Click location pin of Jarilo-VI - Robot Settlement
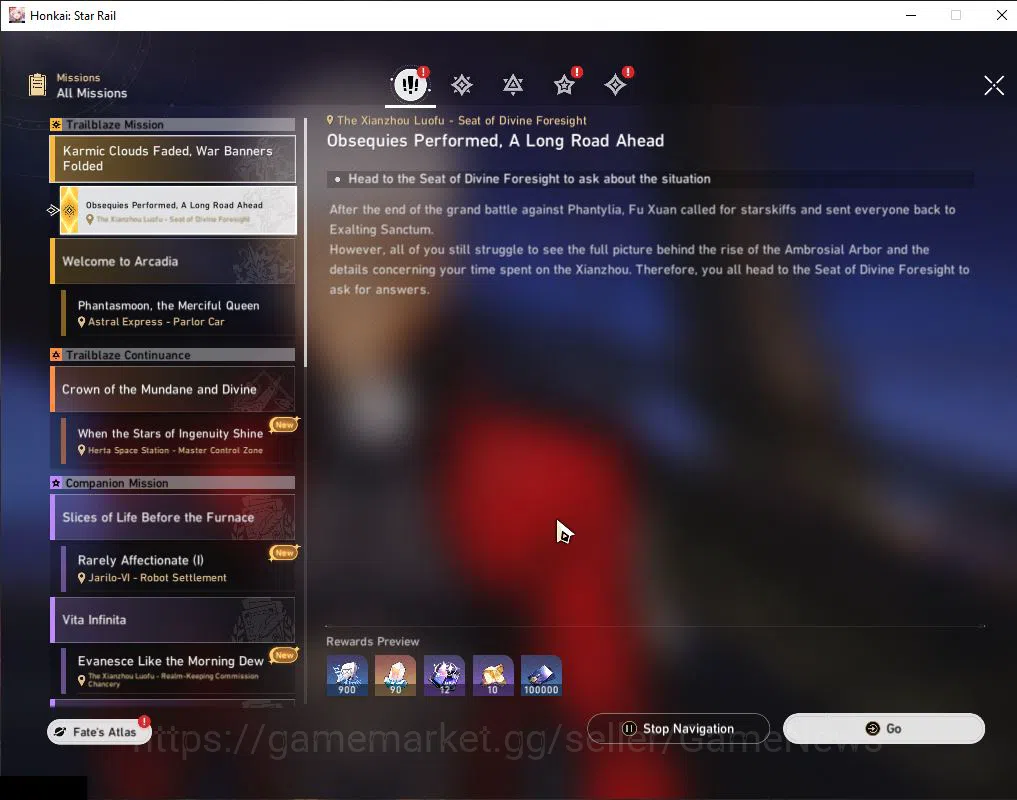1017x800 pixels. click(82, 578)
